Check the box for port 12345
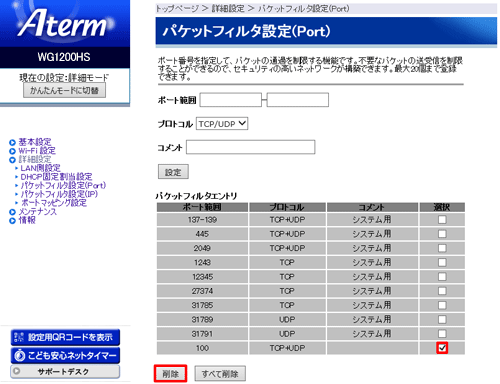 442,277
